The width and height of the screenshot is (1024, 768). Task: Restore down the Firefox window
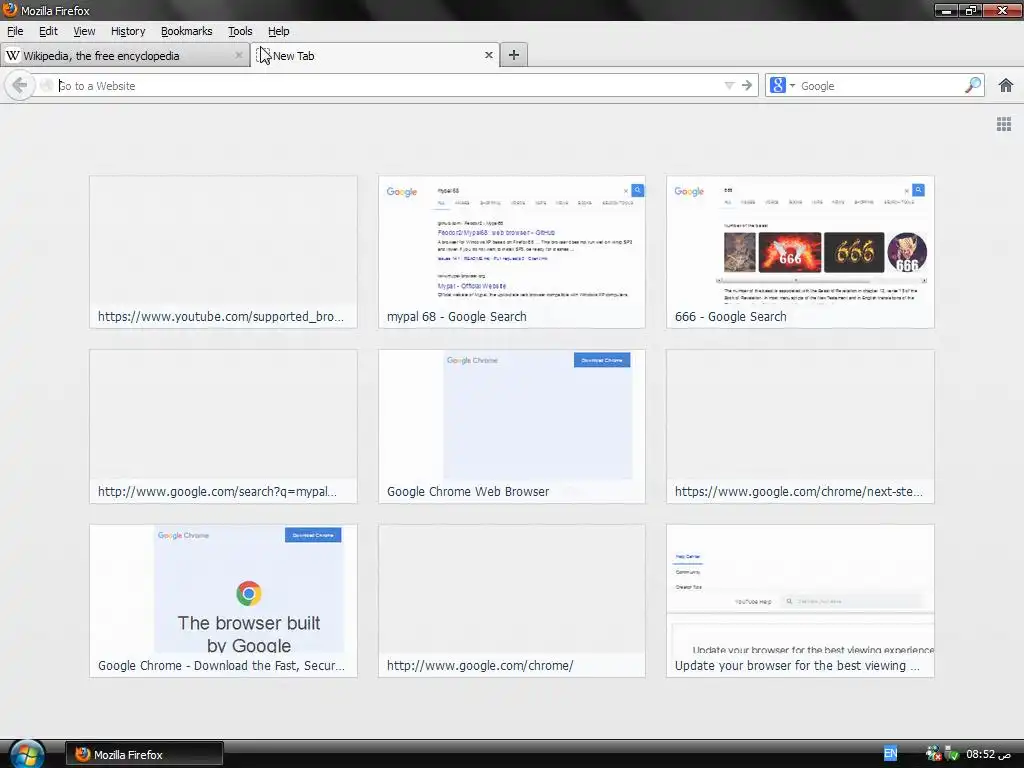(x=970, y=10)
